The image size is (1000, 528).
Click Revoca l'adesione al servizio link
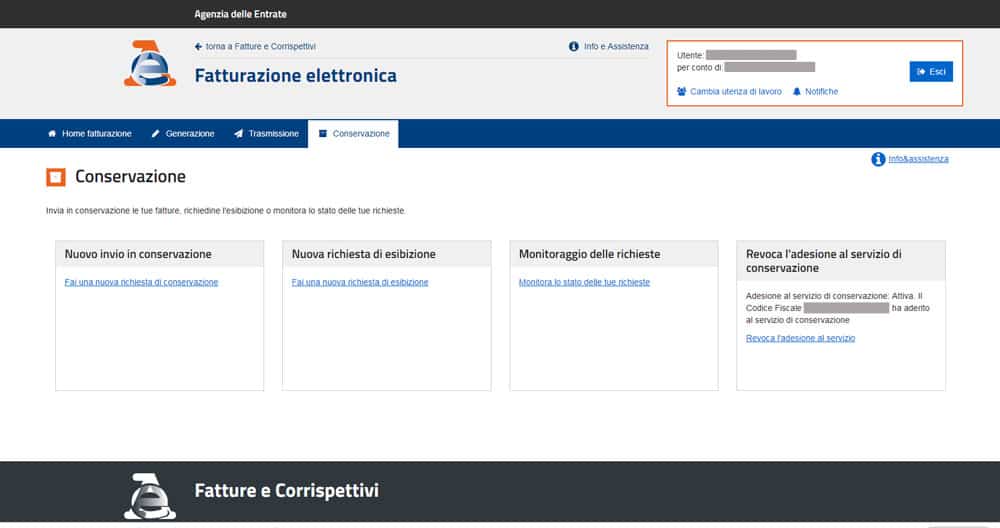pos(800,338)
